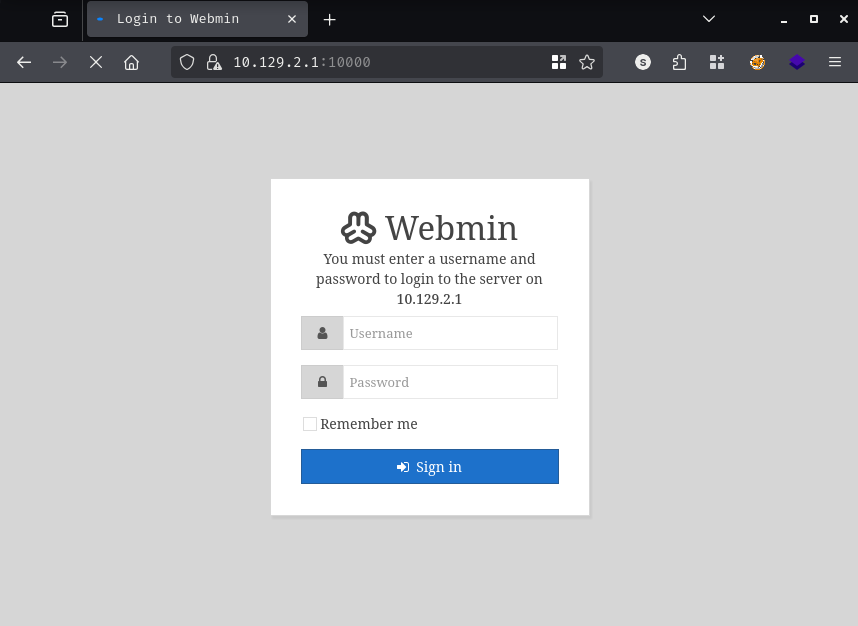Close the Login to Webmin tab
The width and height of the screenshot is (858, 626).
(x=292, y=19)
